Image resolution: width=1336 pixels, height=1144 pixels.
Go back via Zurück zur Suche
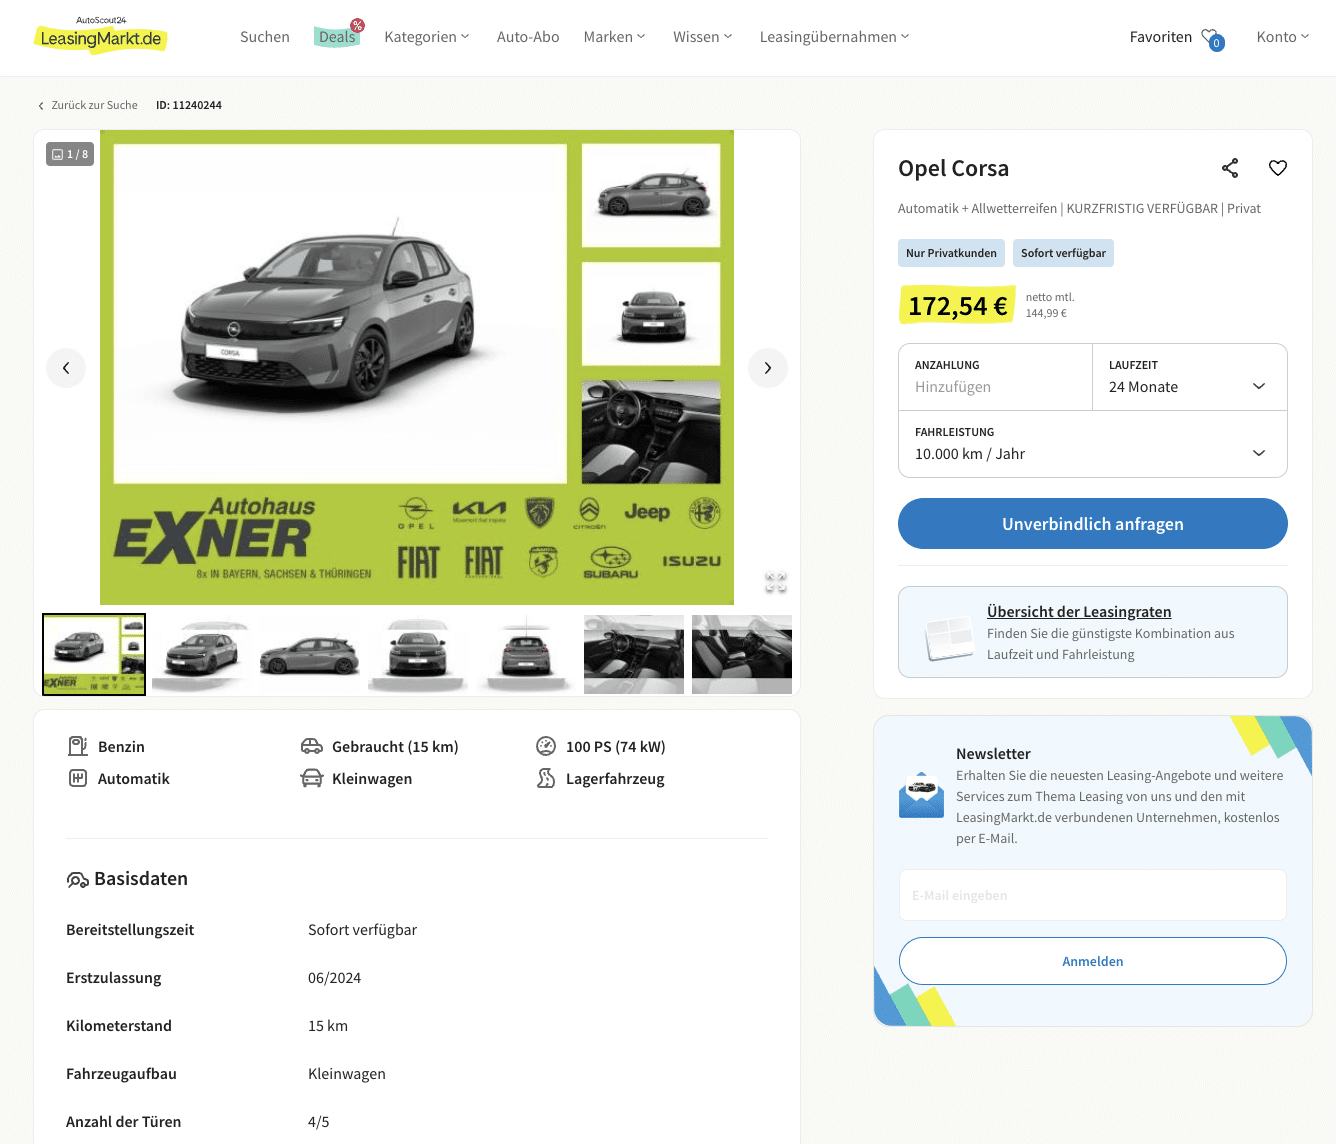[88, 105]
